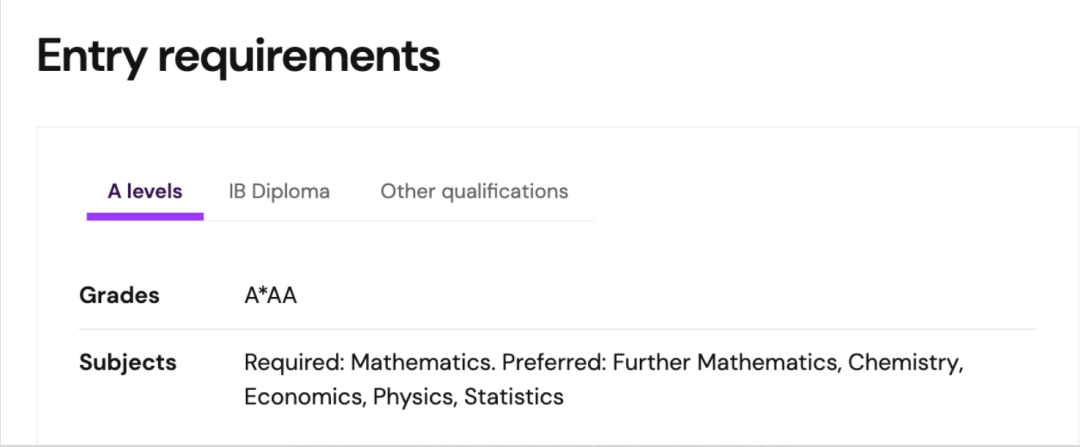Switch to the A levels tab
The width and height of the screenshot is (1080, 447).
pyautogui.click(x=145, y=191)
